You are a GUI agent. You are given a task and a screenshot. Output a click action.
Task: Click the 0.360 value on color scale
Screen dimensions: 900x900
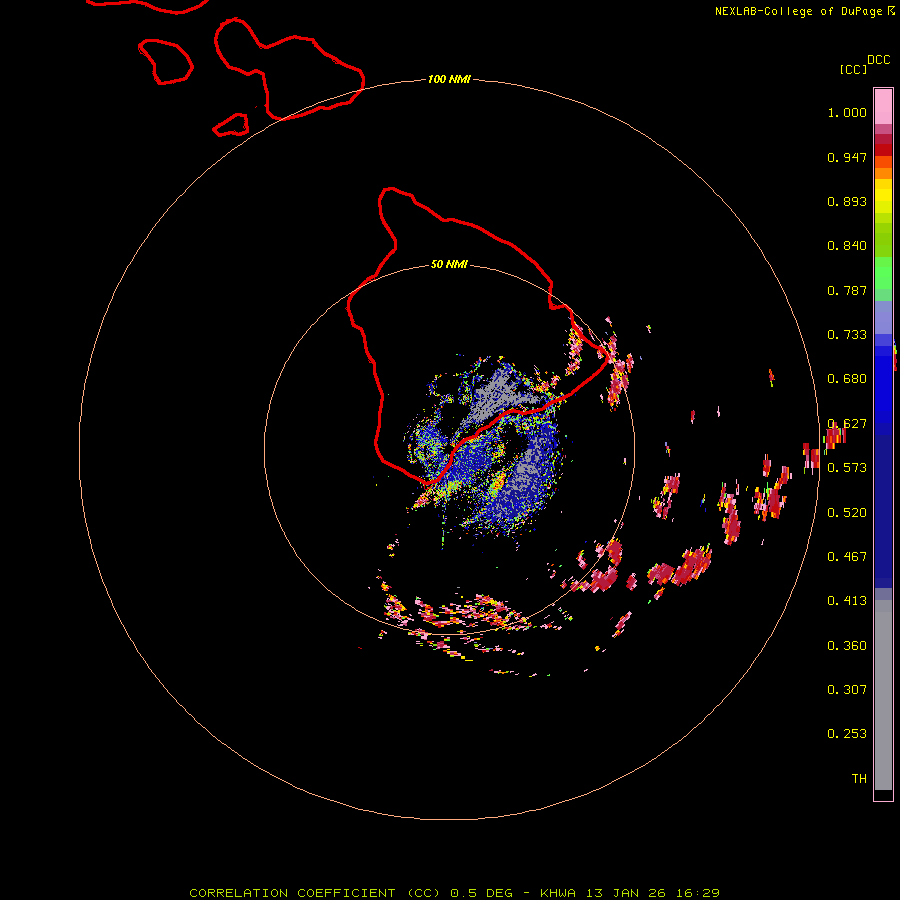(x=847, y=646)
